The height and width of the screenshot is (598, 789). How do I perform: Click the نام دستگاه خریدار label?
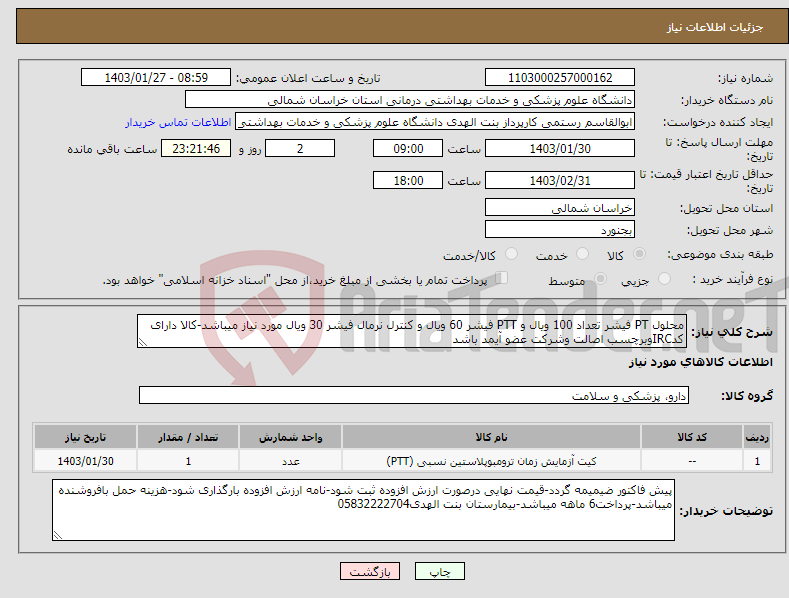point(727,100)
